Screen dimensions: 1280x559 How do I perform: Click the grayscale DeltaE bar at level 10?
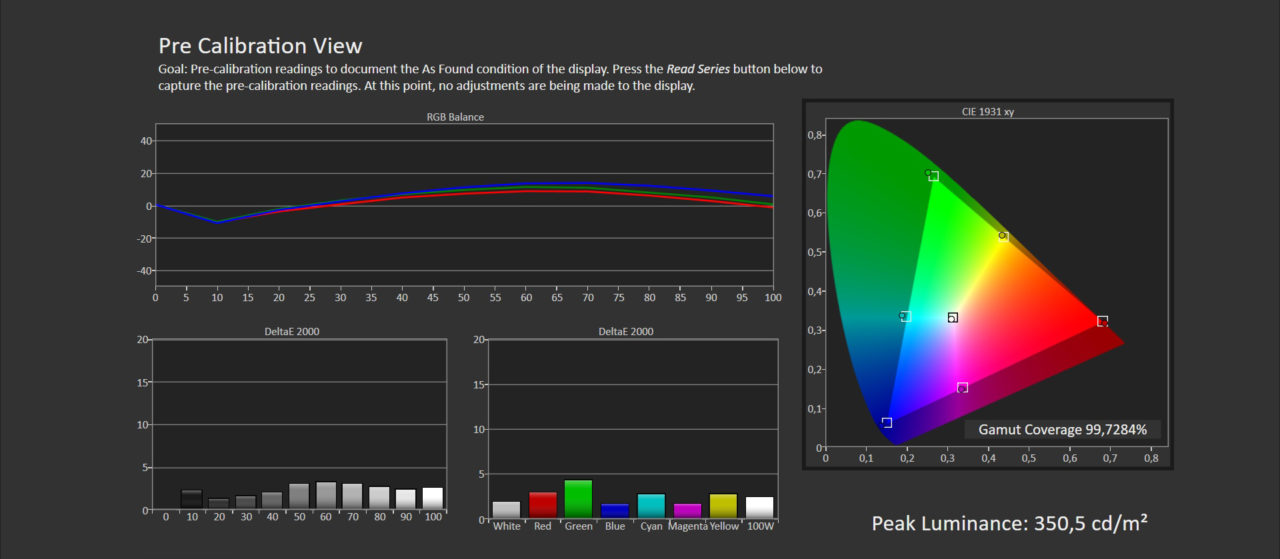191,499
